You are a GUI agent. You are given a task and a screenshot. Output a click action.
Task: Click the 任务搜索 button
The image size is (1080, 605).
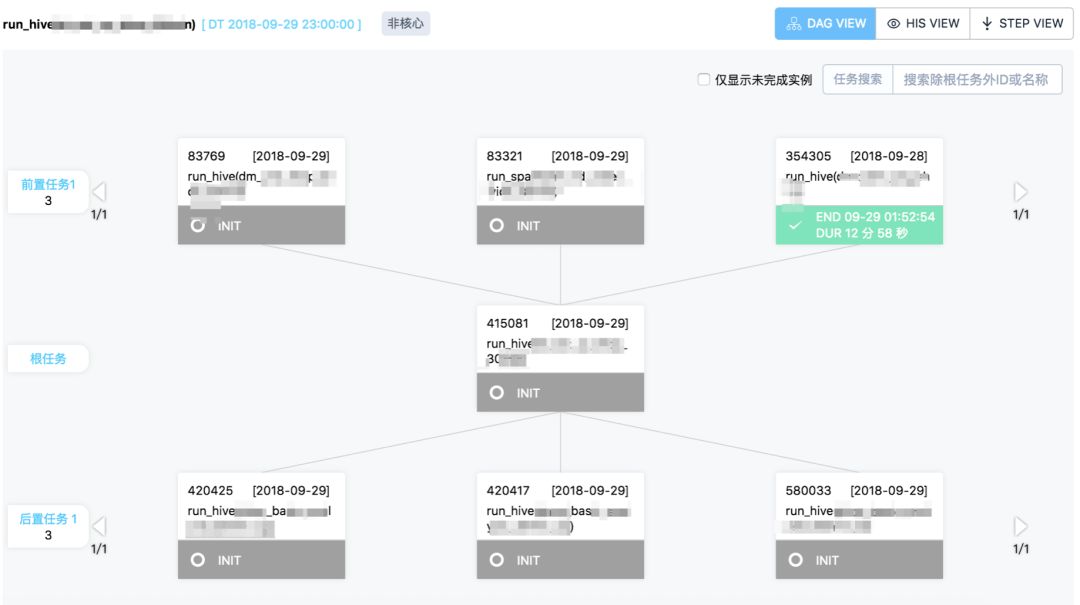(x=858, y=79)
